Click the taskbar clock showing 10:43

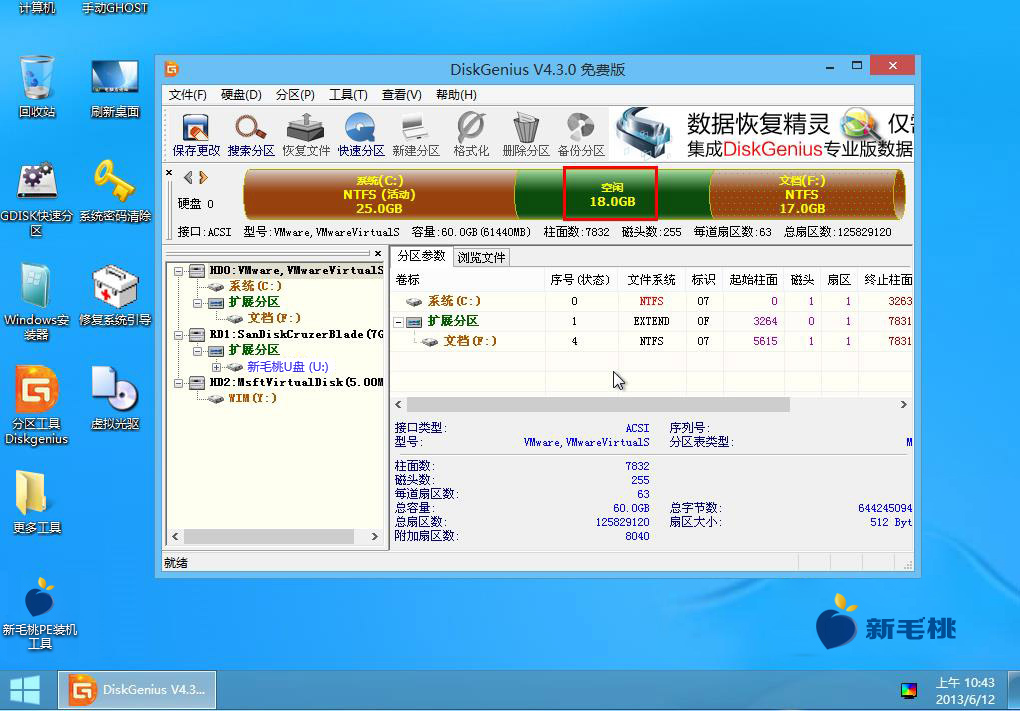pos(965,691)
